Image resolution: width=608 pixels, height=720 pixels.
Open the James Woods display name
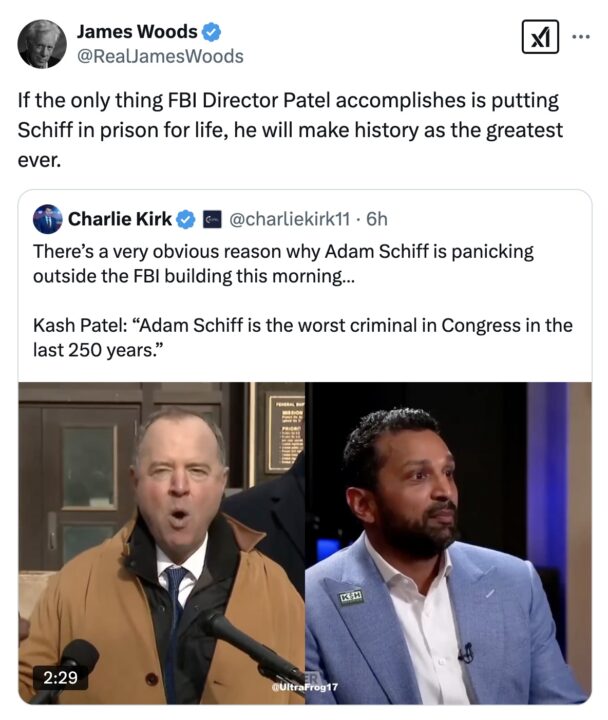135,32
